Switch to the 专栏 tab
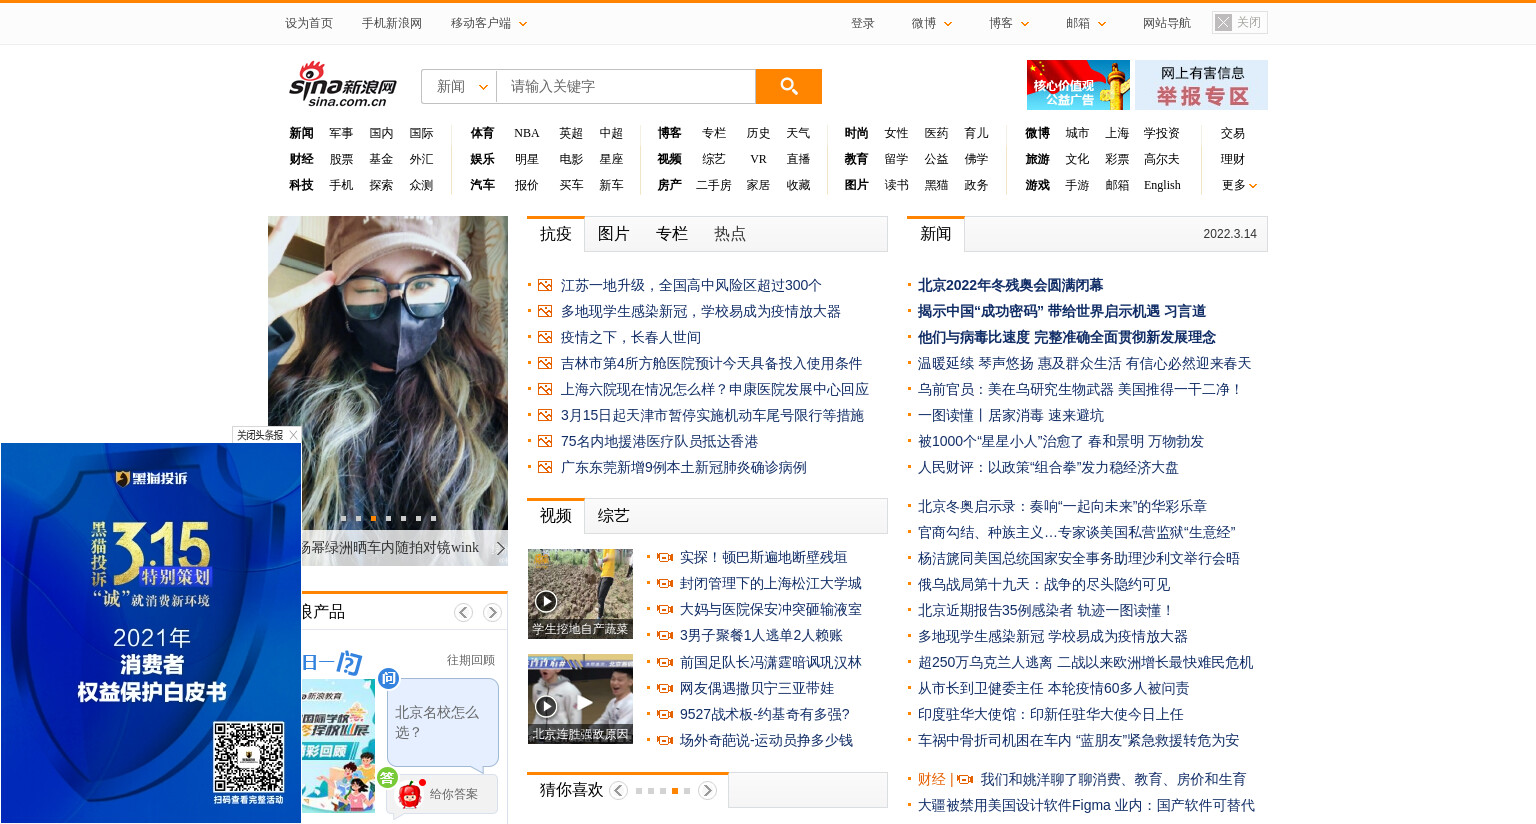This screenshot has width=1536, height=824. click(672, 234)
